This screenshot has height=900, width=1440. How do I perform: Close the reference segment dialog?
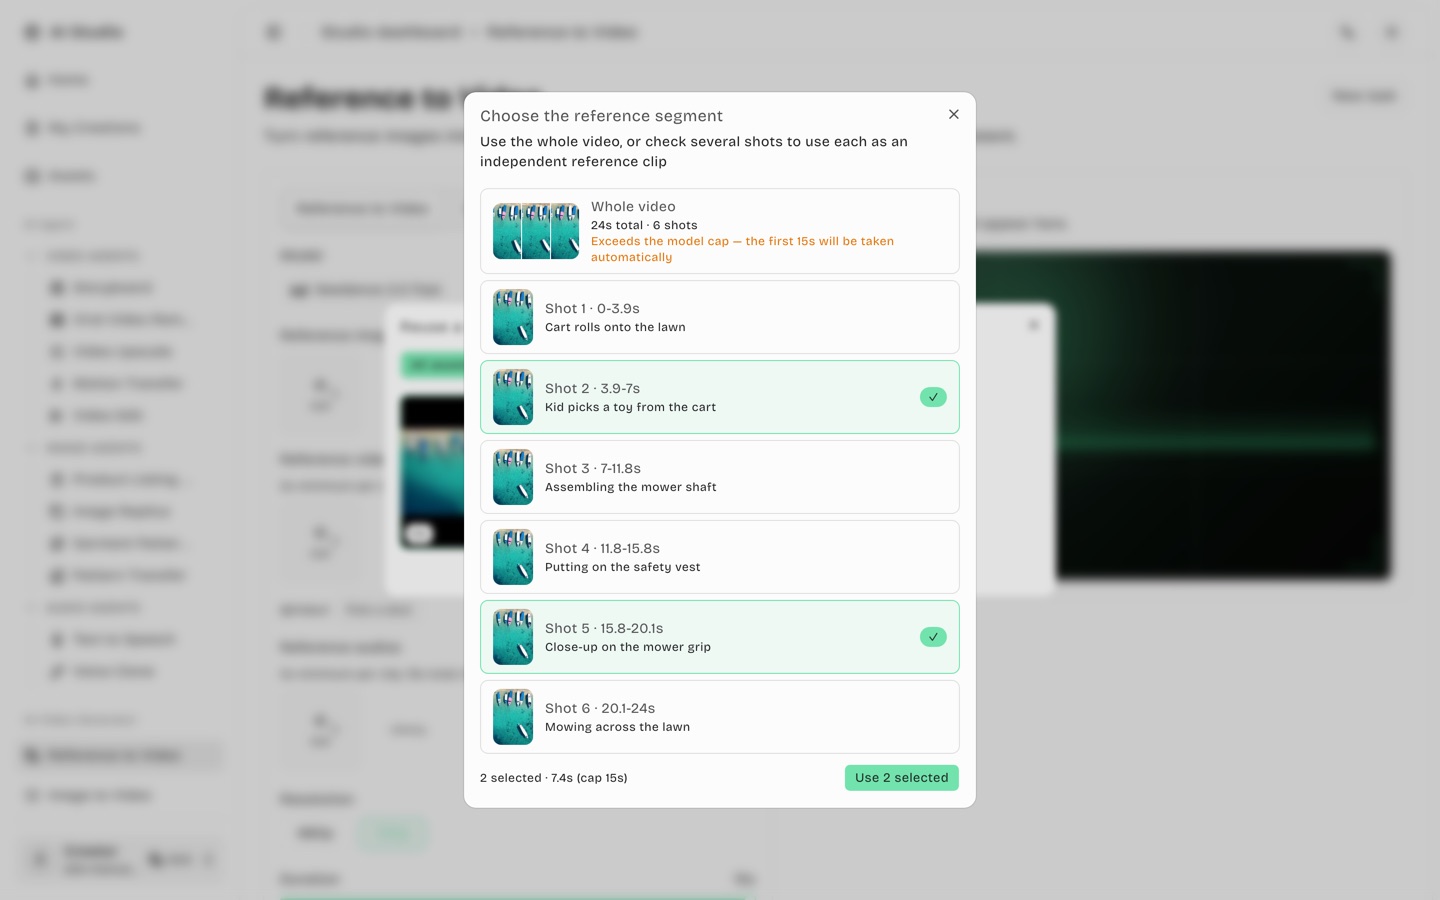954,114
